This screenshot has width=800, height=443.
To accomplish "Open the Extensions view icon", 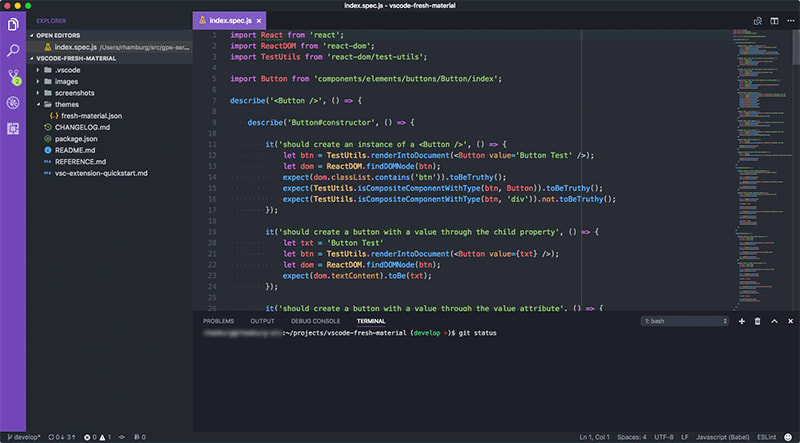I will [13, 129].
